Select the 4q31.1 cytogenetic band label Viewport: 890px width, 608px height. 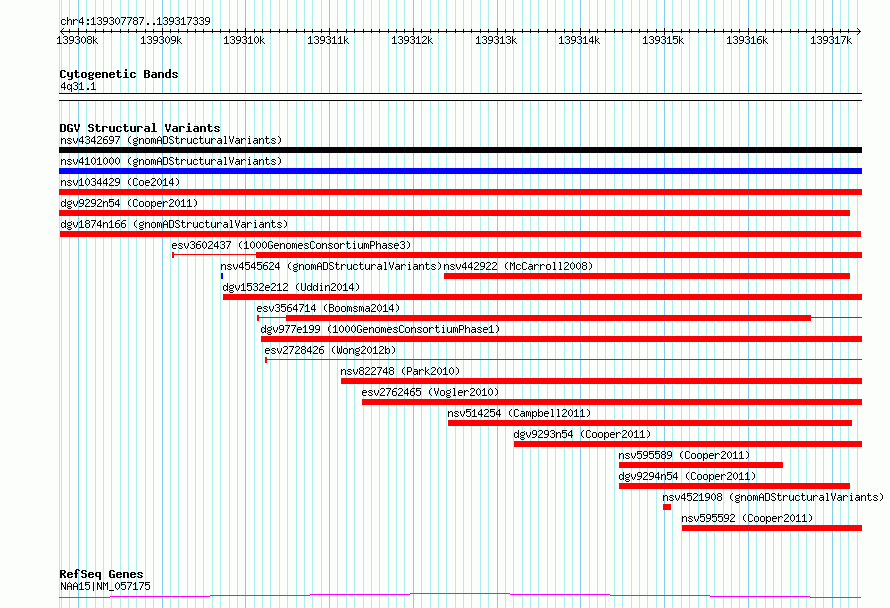tap(78, 86)
